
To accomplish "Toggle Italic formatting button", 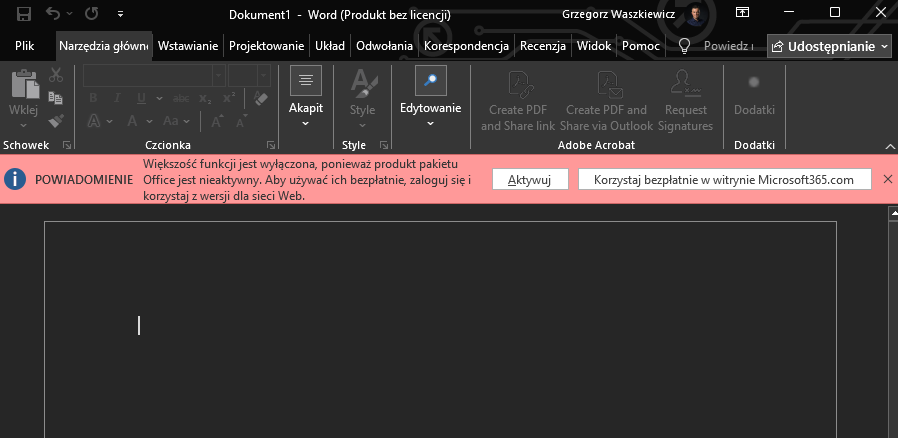I will point(117,98).
